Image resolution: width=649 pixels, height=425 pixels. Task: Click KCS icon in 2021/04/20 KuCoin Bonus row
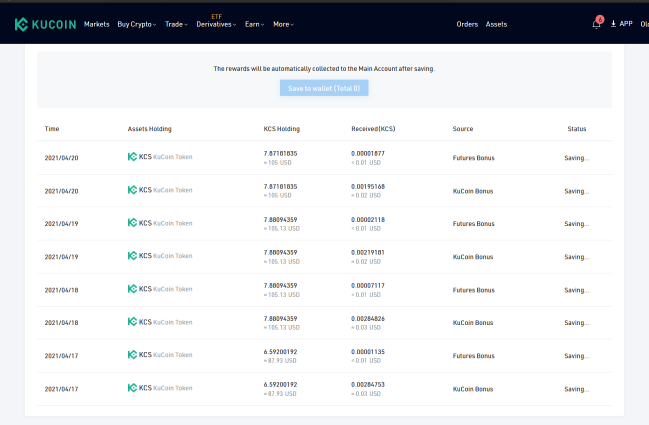coord(132,190)
